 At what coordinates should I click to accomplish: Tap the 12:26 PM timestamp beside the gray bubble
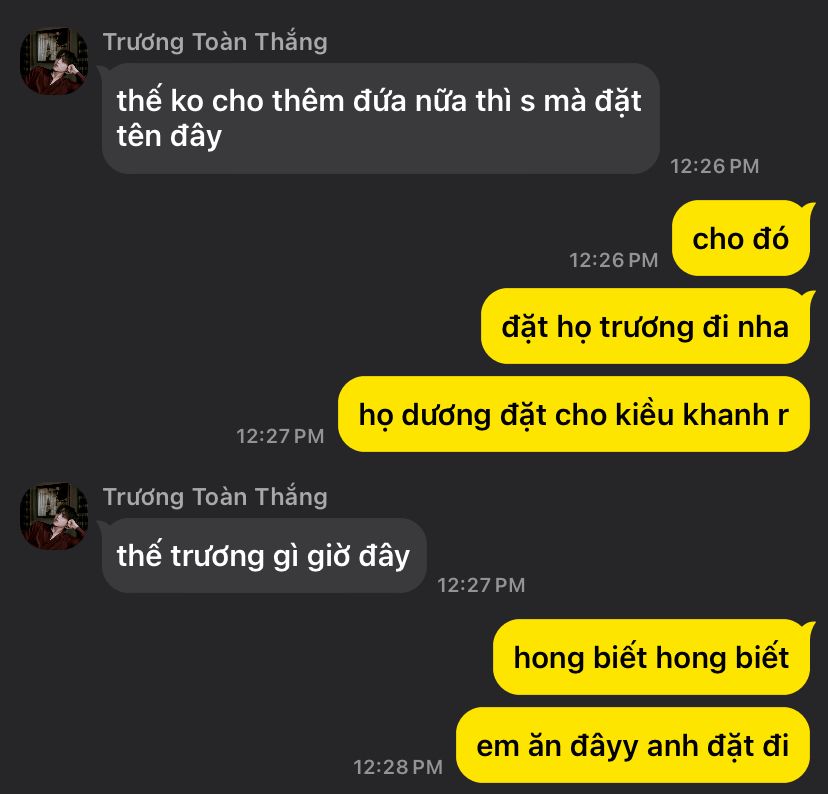(714, 166)
